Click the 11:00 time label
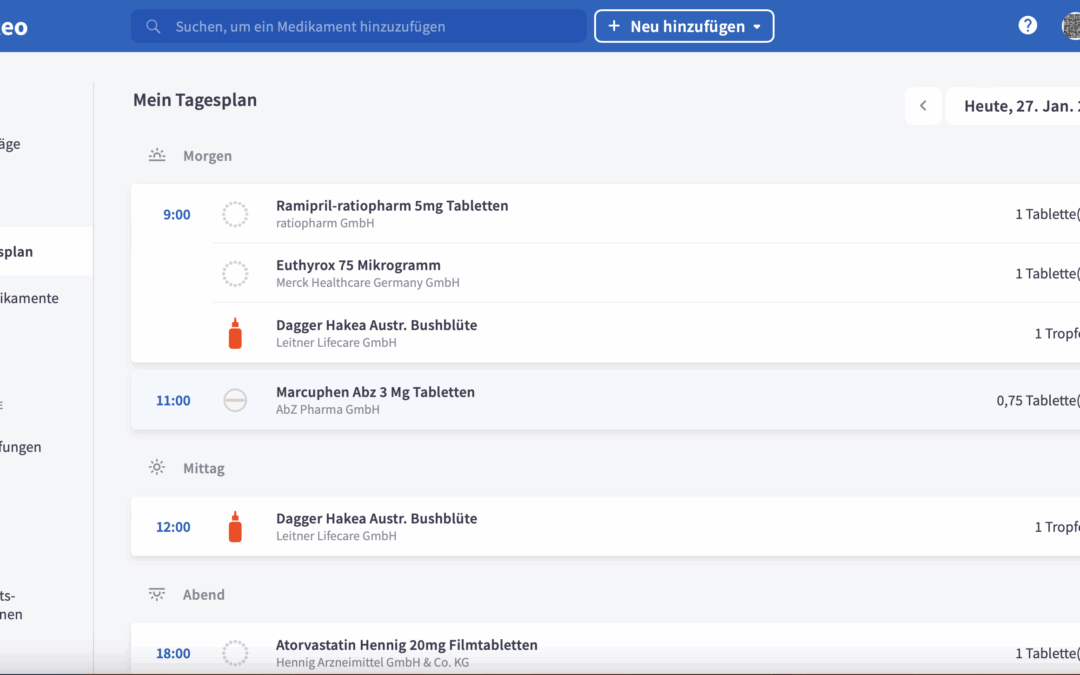Image resolution: width=1080 pixels, height=675 pixels. tap(173, 401)
